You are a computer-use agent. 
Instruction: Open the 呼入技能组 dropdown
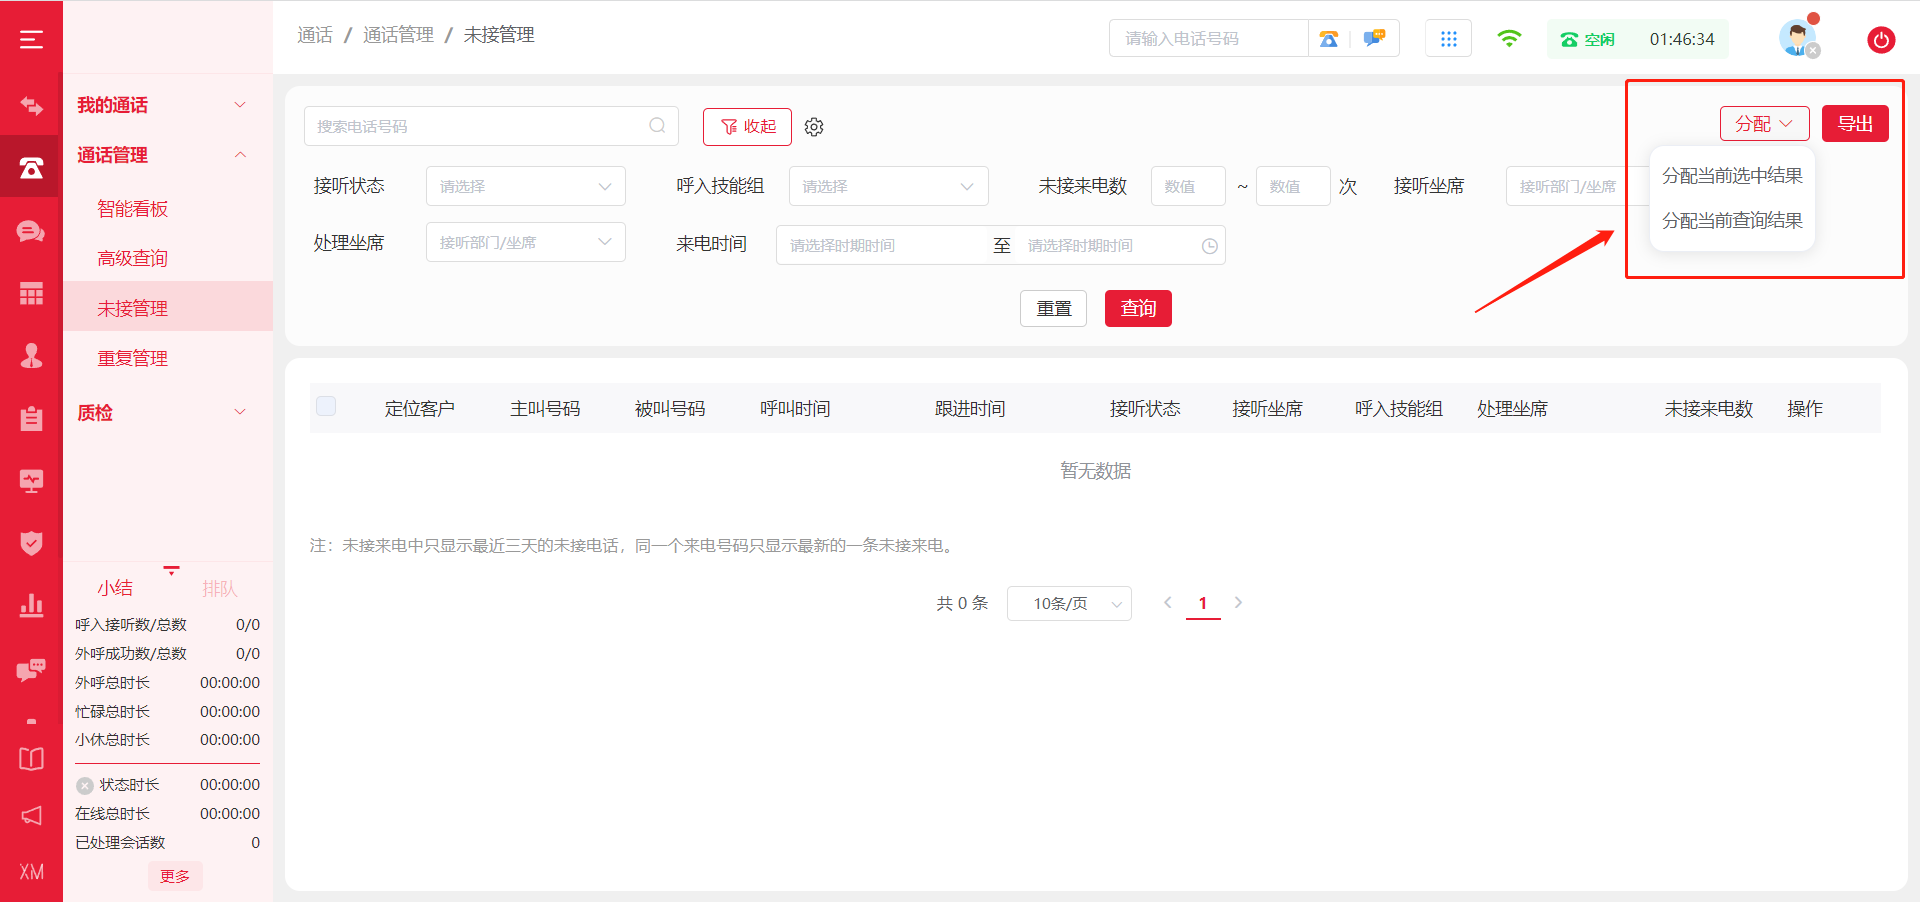point(888,186)
